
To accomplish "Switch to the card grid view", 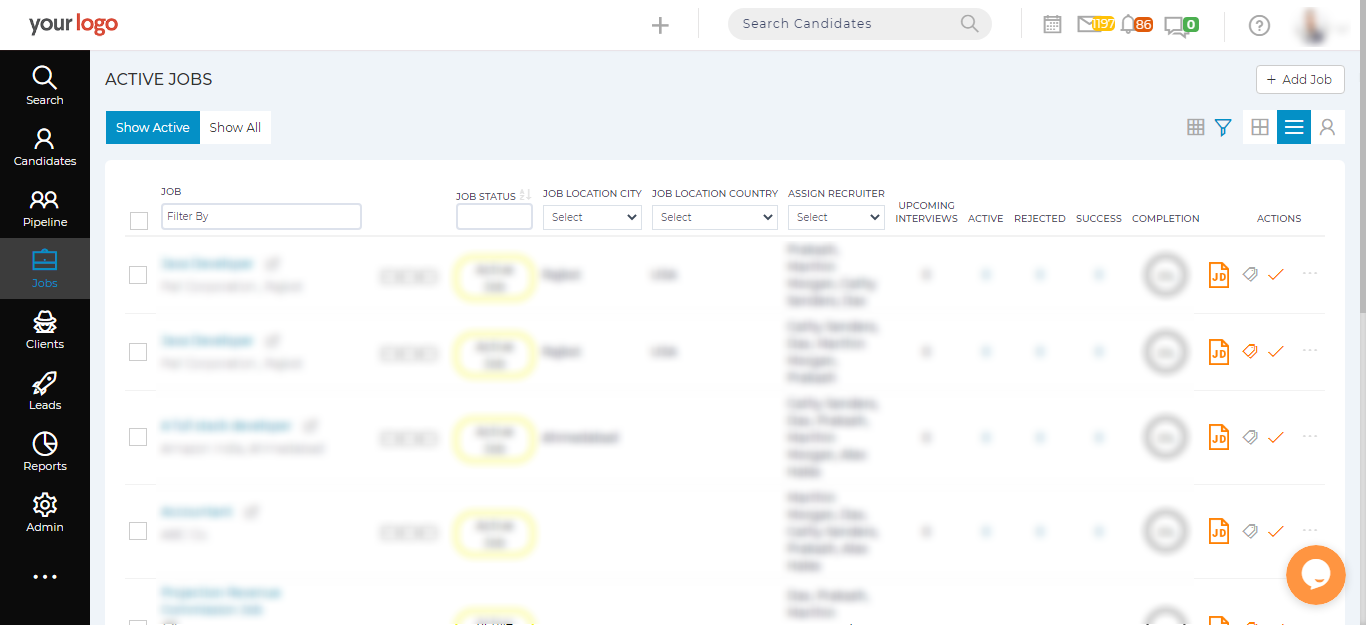I will 1260,127.
